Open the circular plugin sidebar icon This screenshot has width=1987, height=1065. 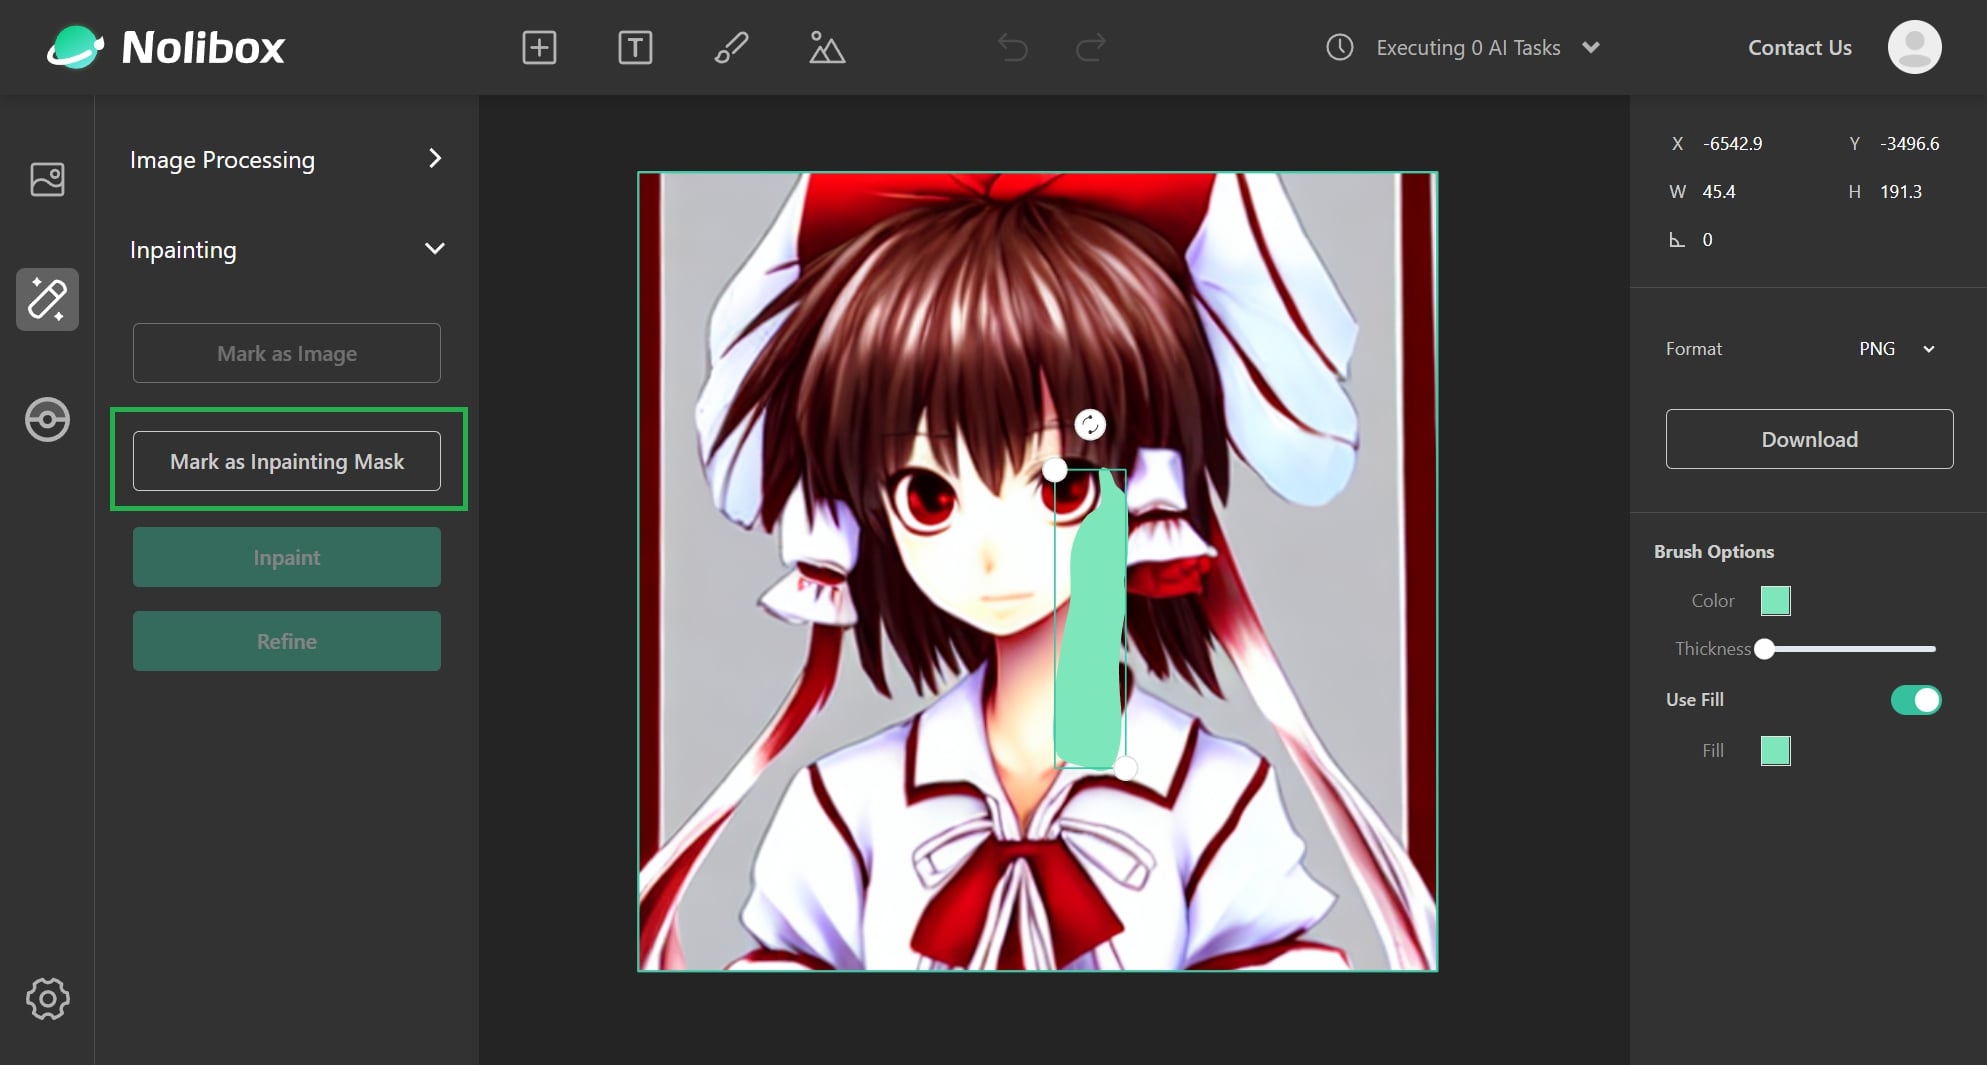coord(47,419)
